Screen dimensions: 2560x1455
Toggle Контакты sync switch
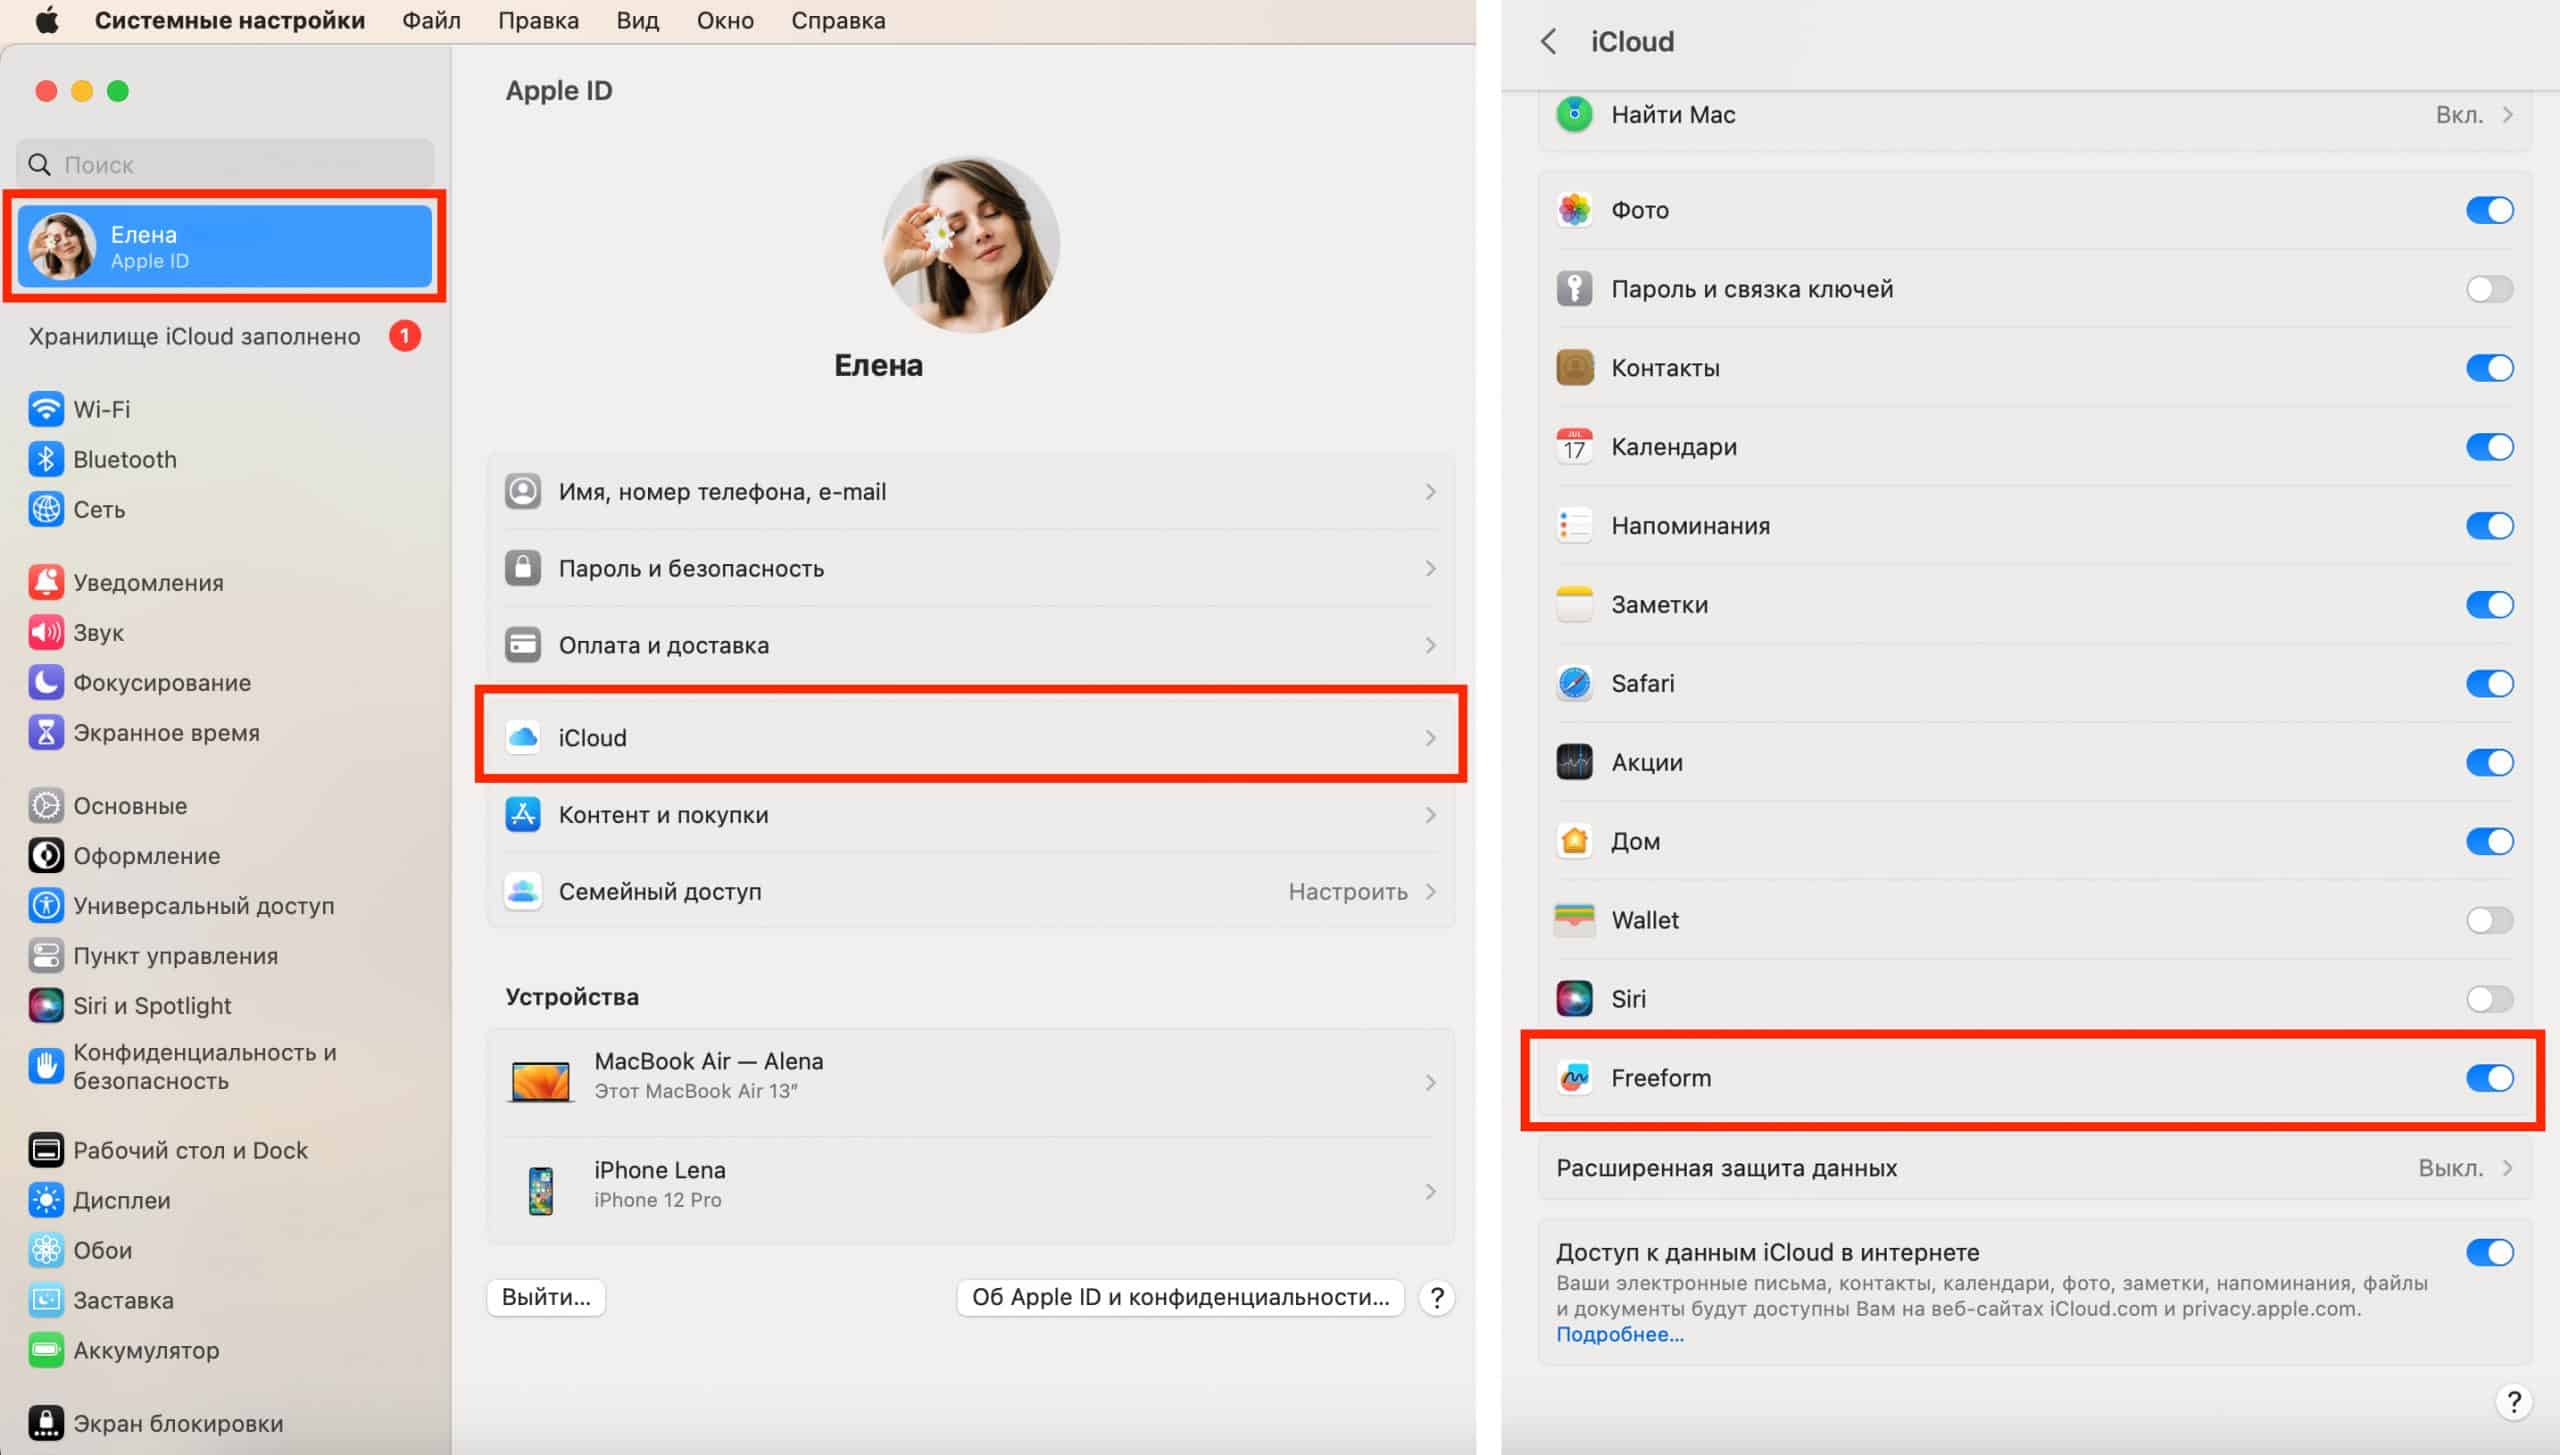point(2489,368)
